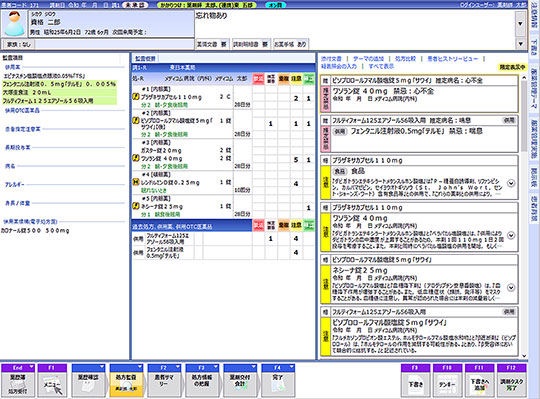Viewport: 540px width, 399px height.
Task: Expand the 食品 caution card text
Action: (x=511, y=183)
